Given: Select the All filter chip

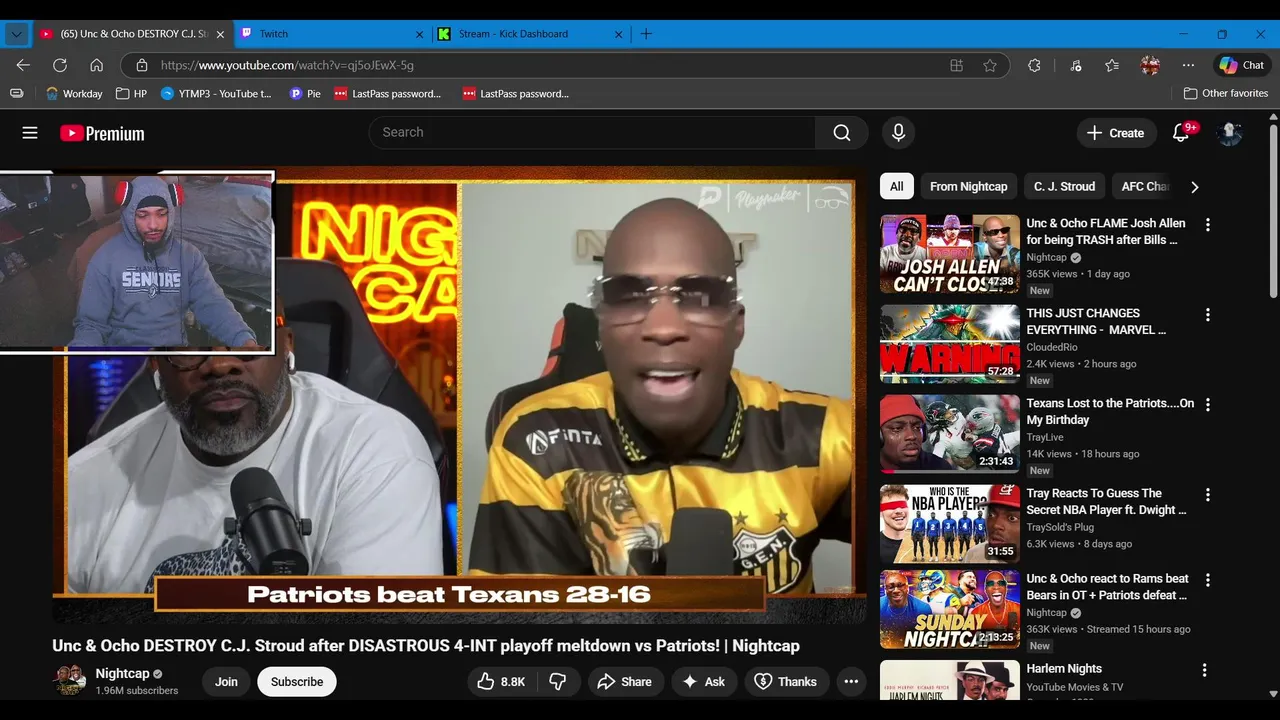Looking at the screenshot, I should pyautogui.click(x=897, y=186).
